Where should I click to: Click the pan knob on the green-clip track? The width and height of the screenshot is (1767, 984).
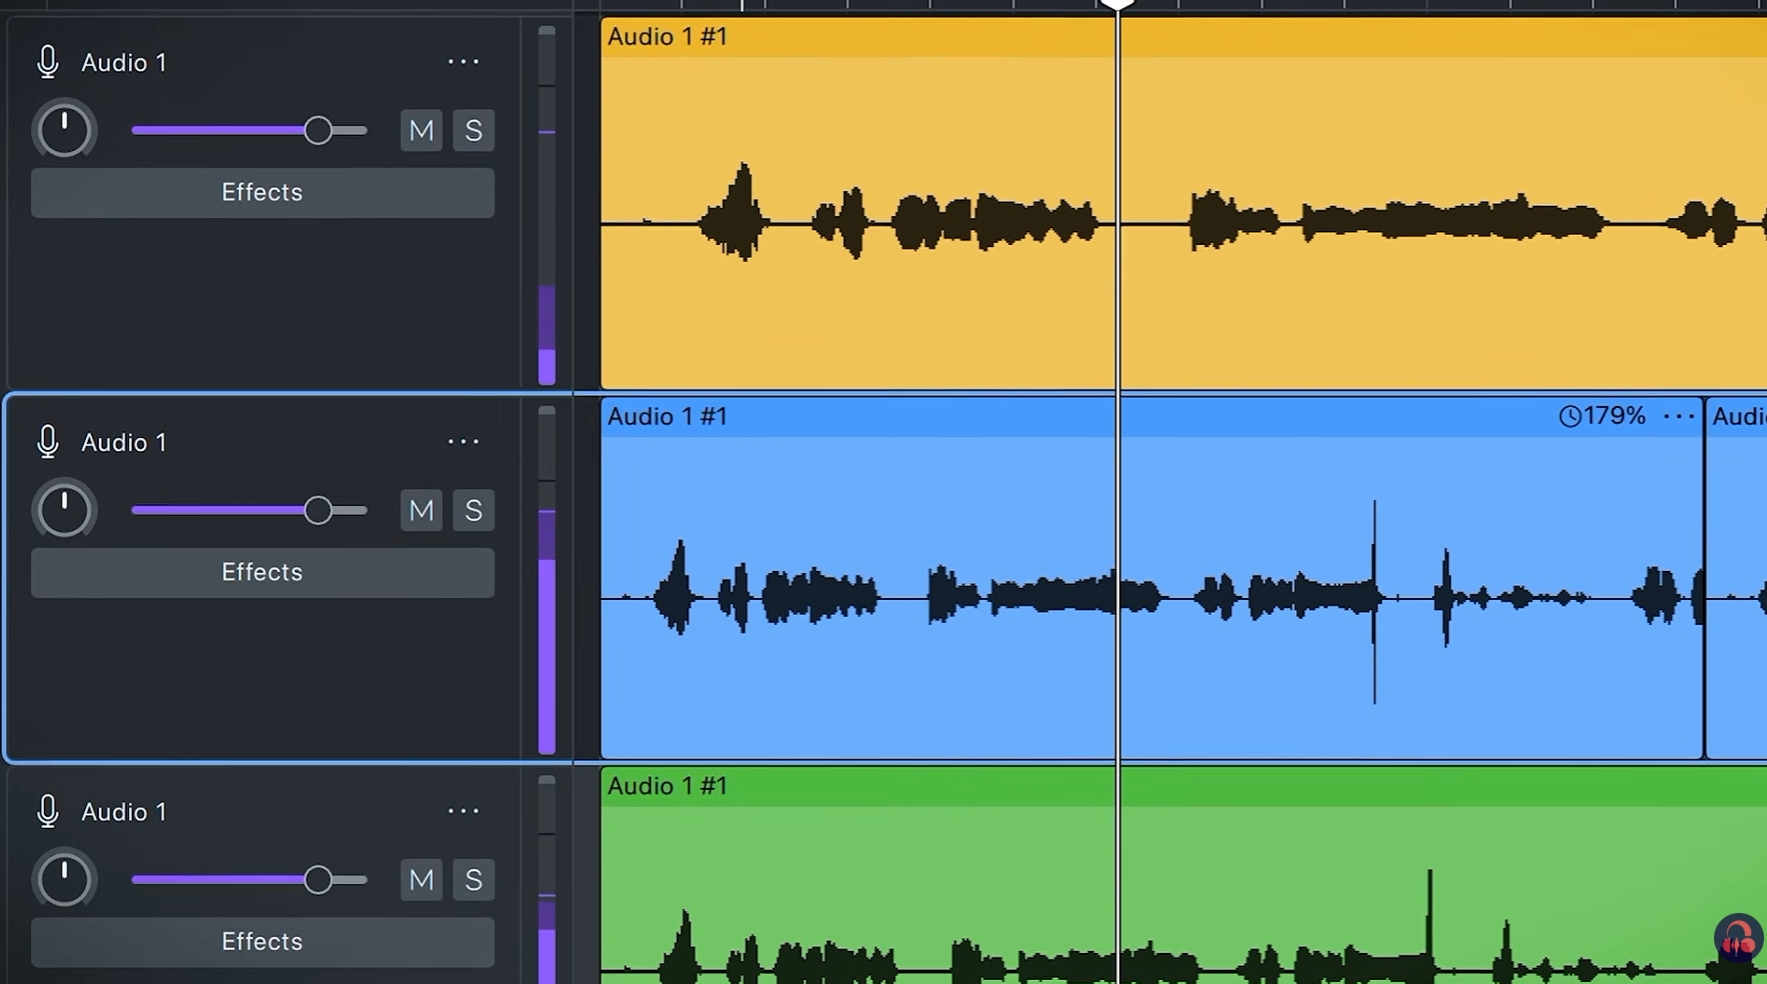64,880
